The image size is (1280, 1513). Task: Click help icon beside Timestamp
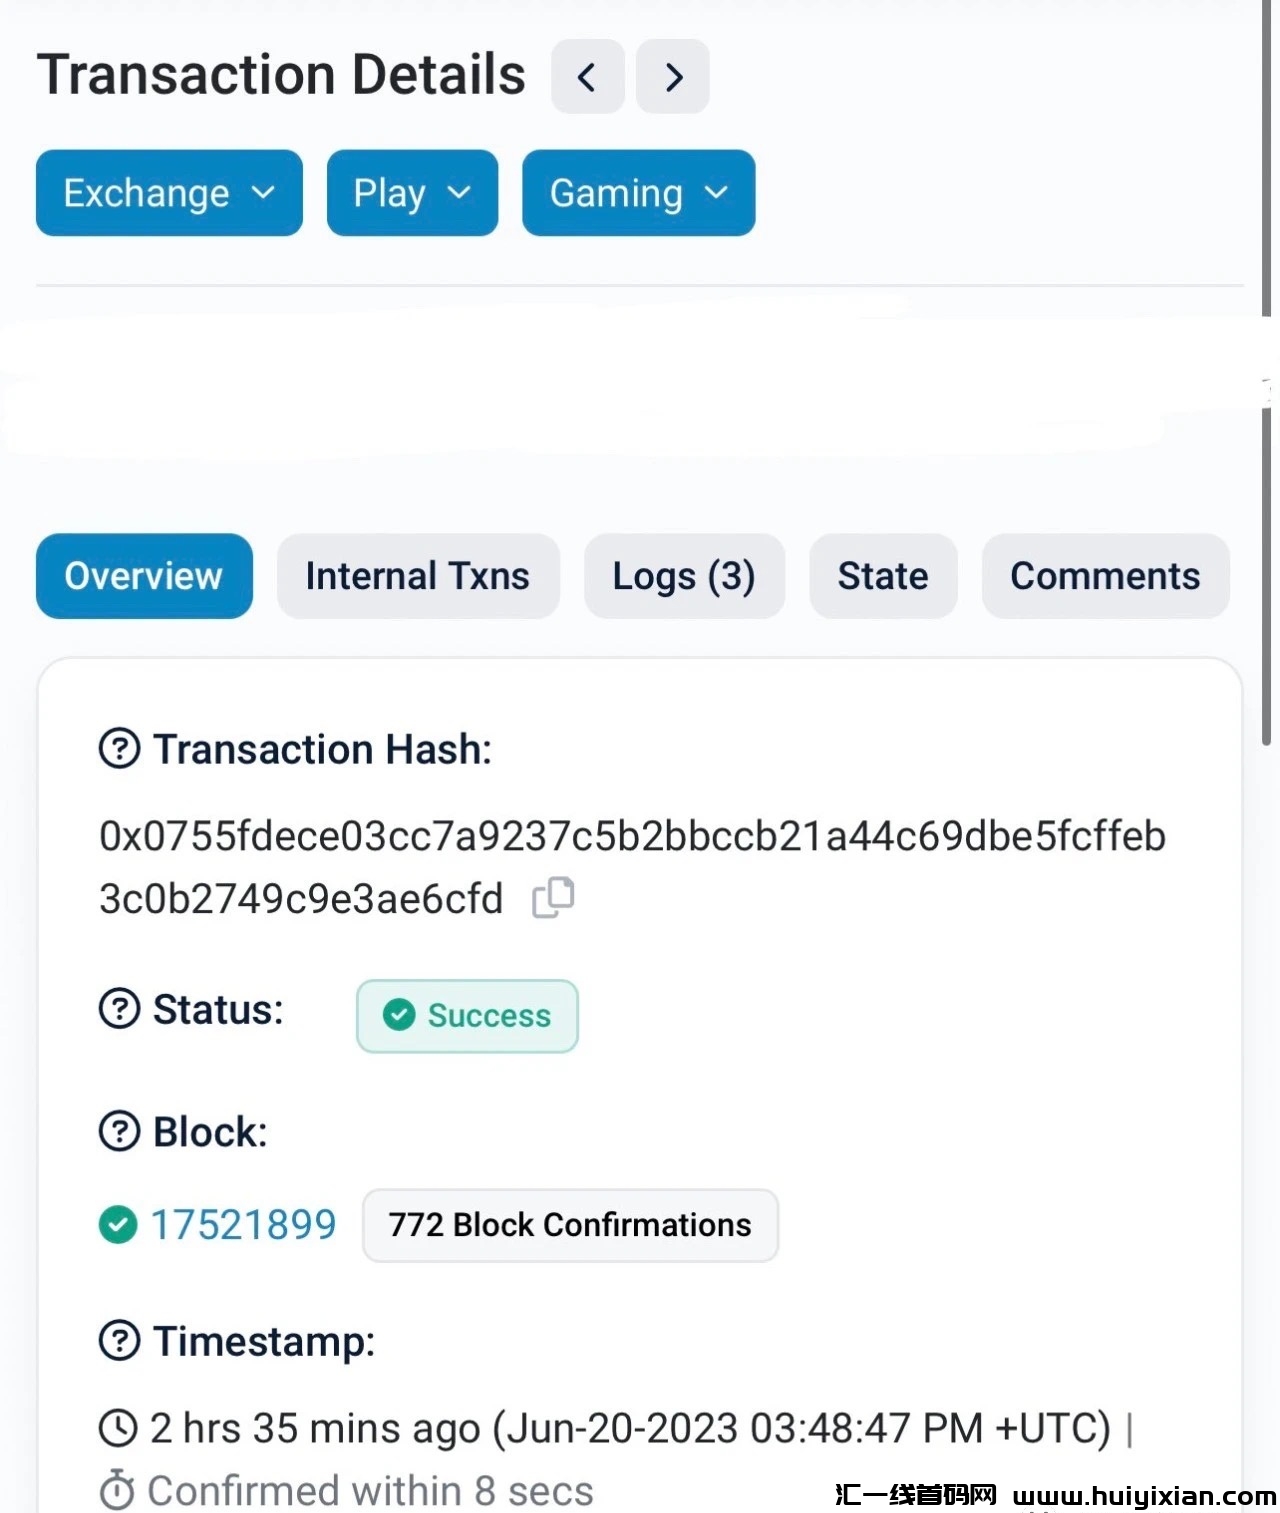pos(120,1340)
